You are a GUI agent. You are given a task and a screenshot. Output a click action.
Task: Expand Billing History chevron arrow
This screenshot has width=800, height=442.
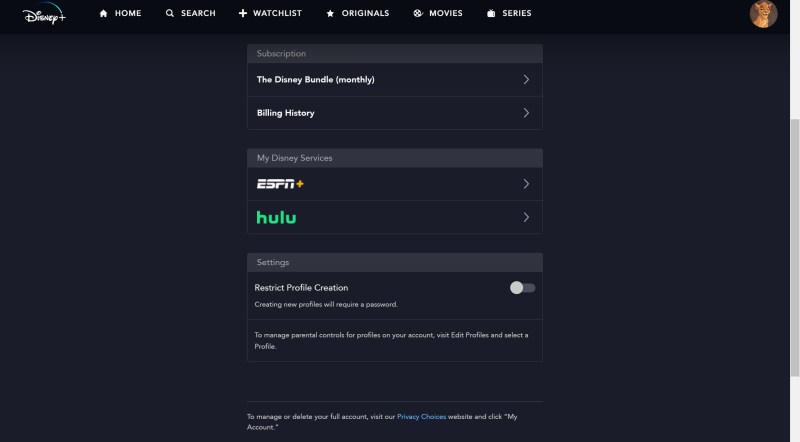pos(526,113)
